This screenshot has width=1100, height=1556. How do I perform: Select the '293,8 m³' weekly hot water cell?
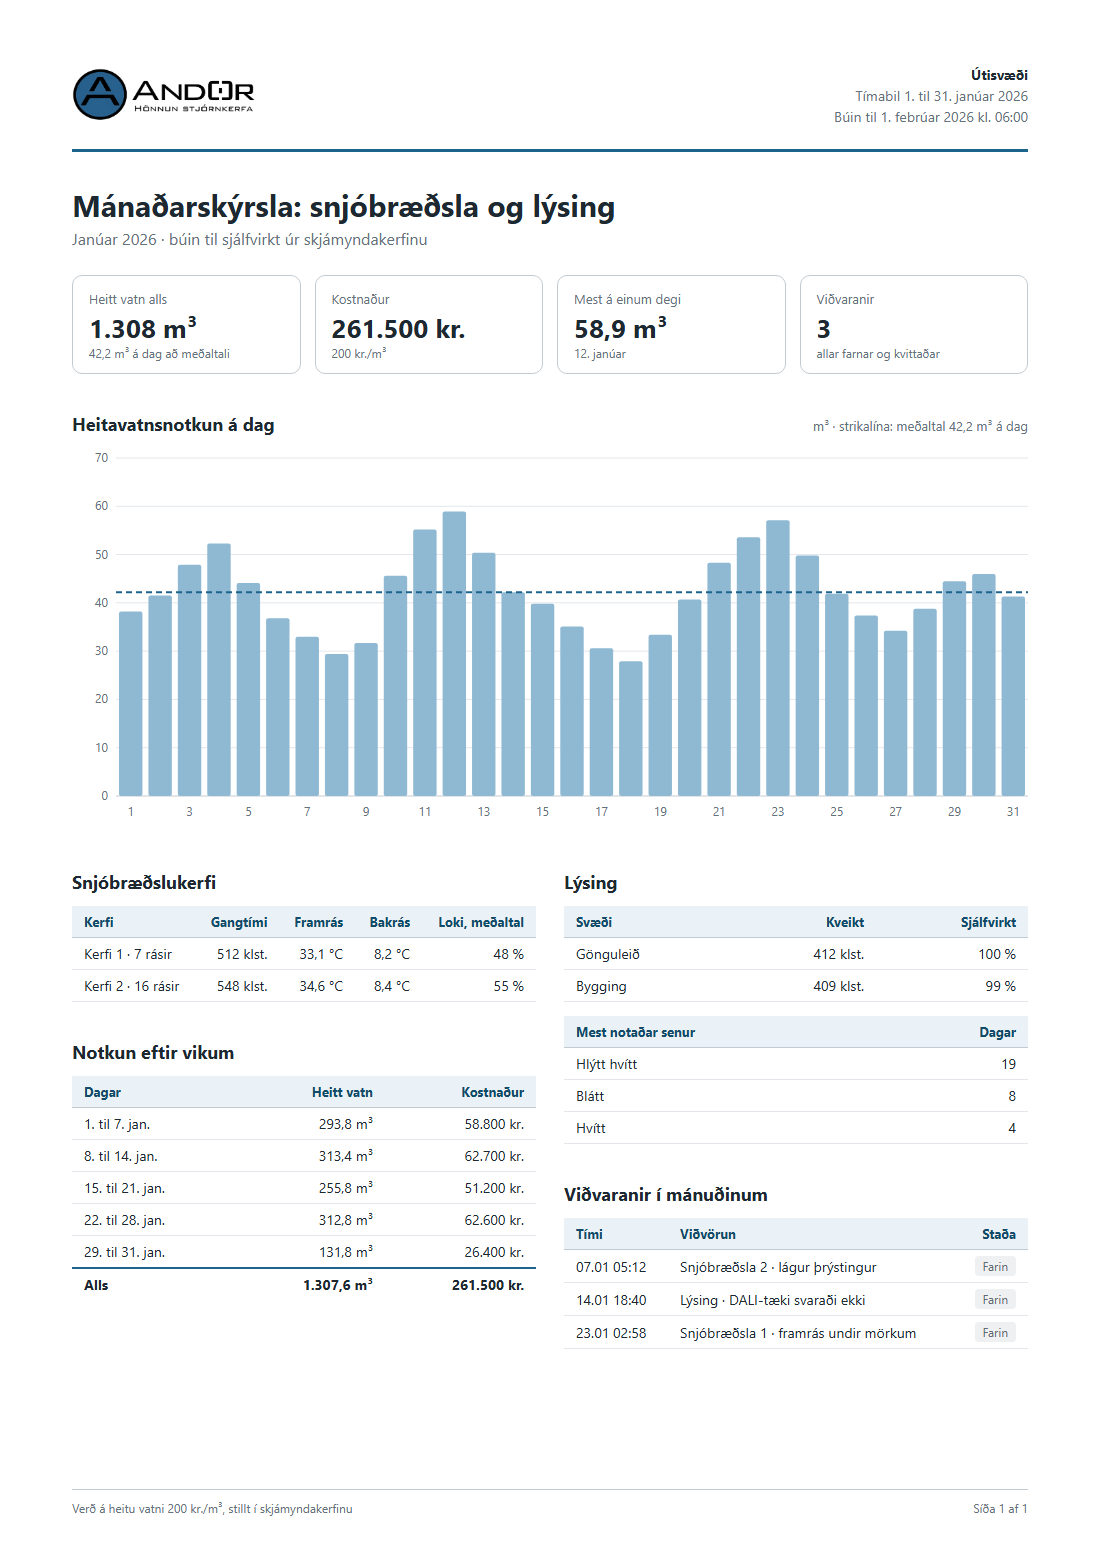coord(346,1124)
